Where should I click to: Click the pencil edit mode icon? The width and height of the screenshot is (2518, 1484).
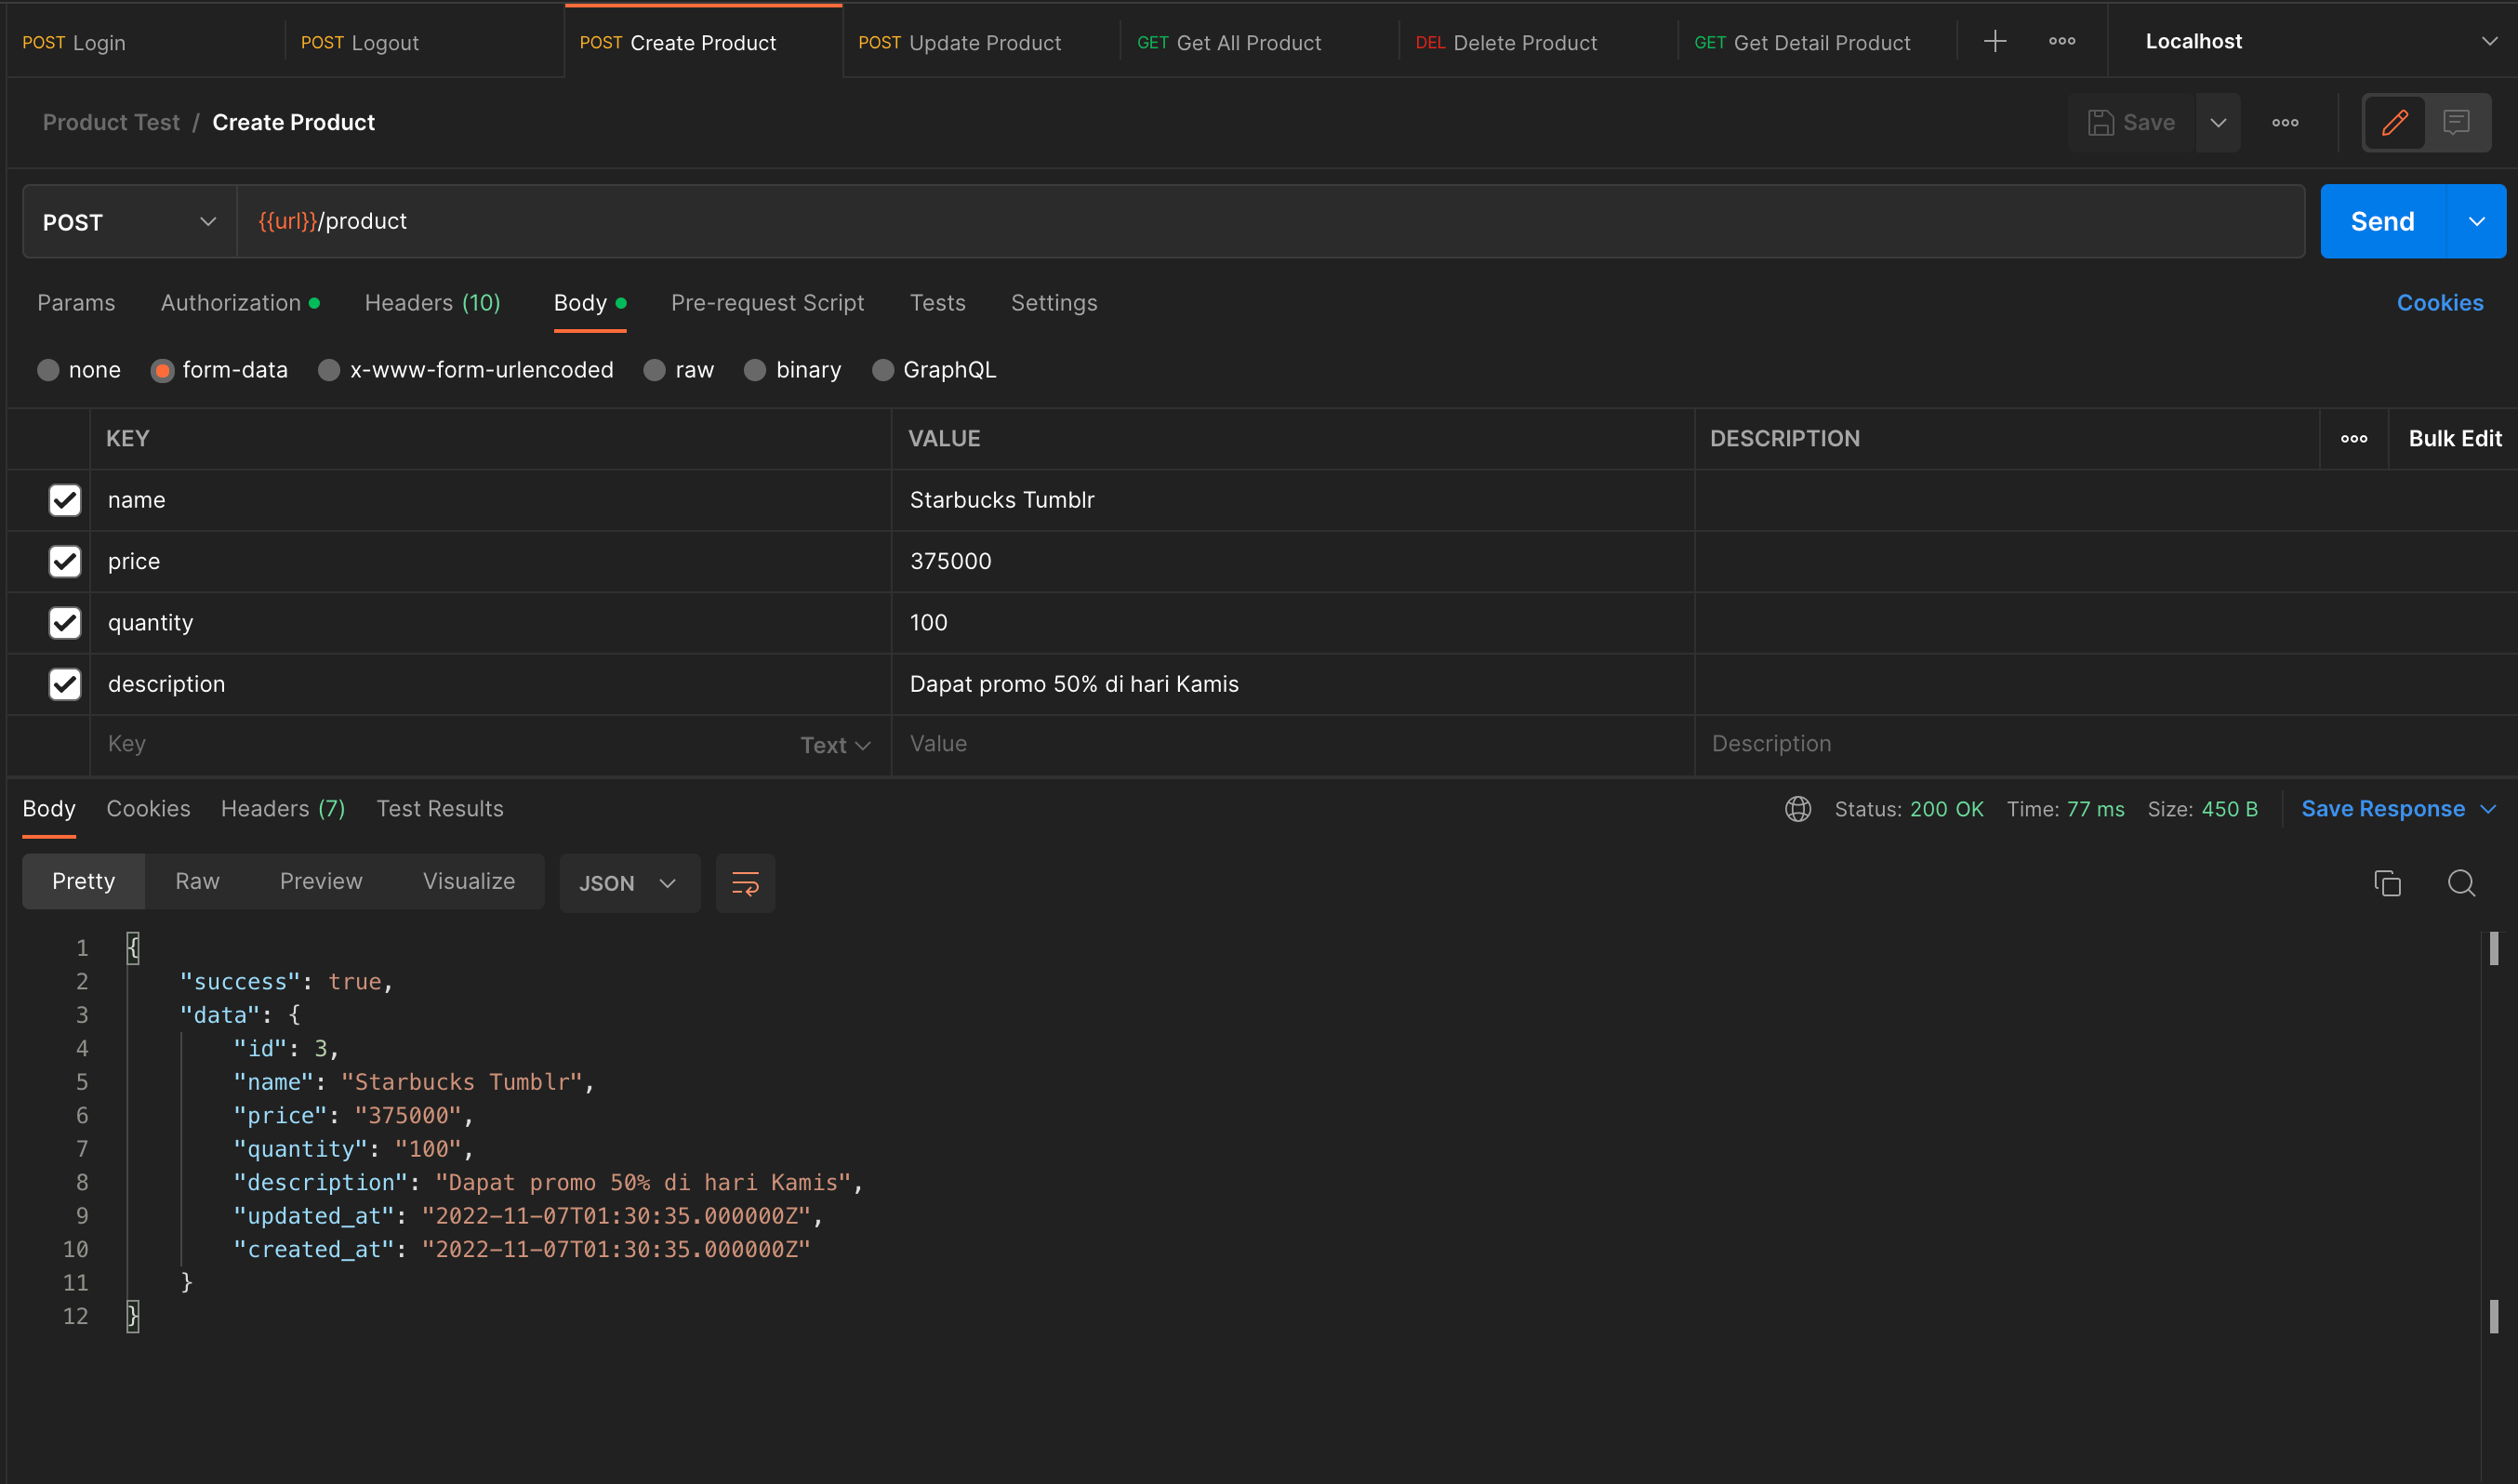pyautogui.click(x=2394, y=122)
